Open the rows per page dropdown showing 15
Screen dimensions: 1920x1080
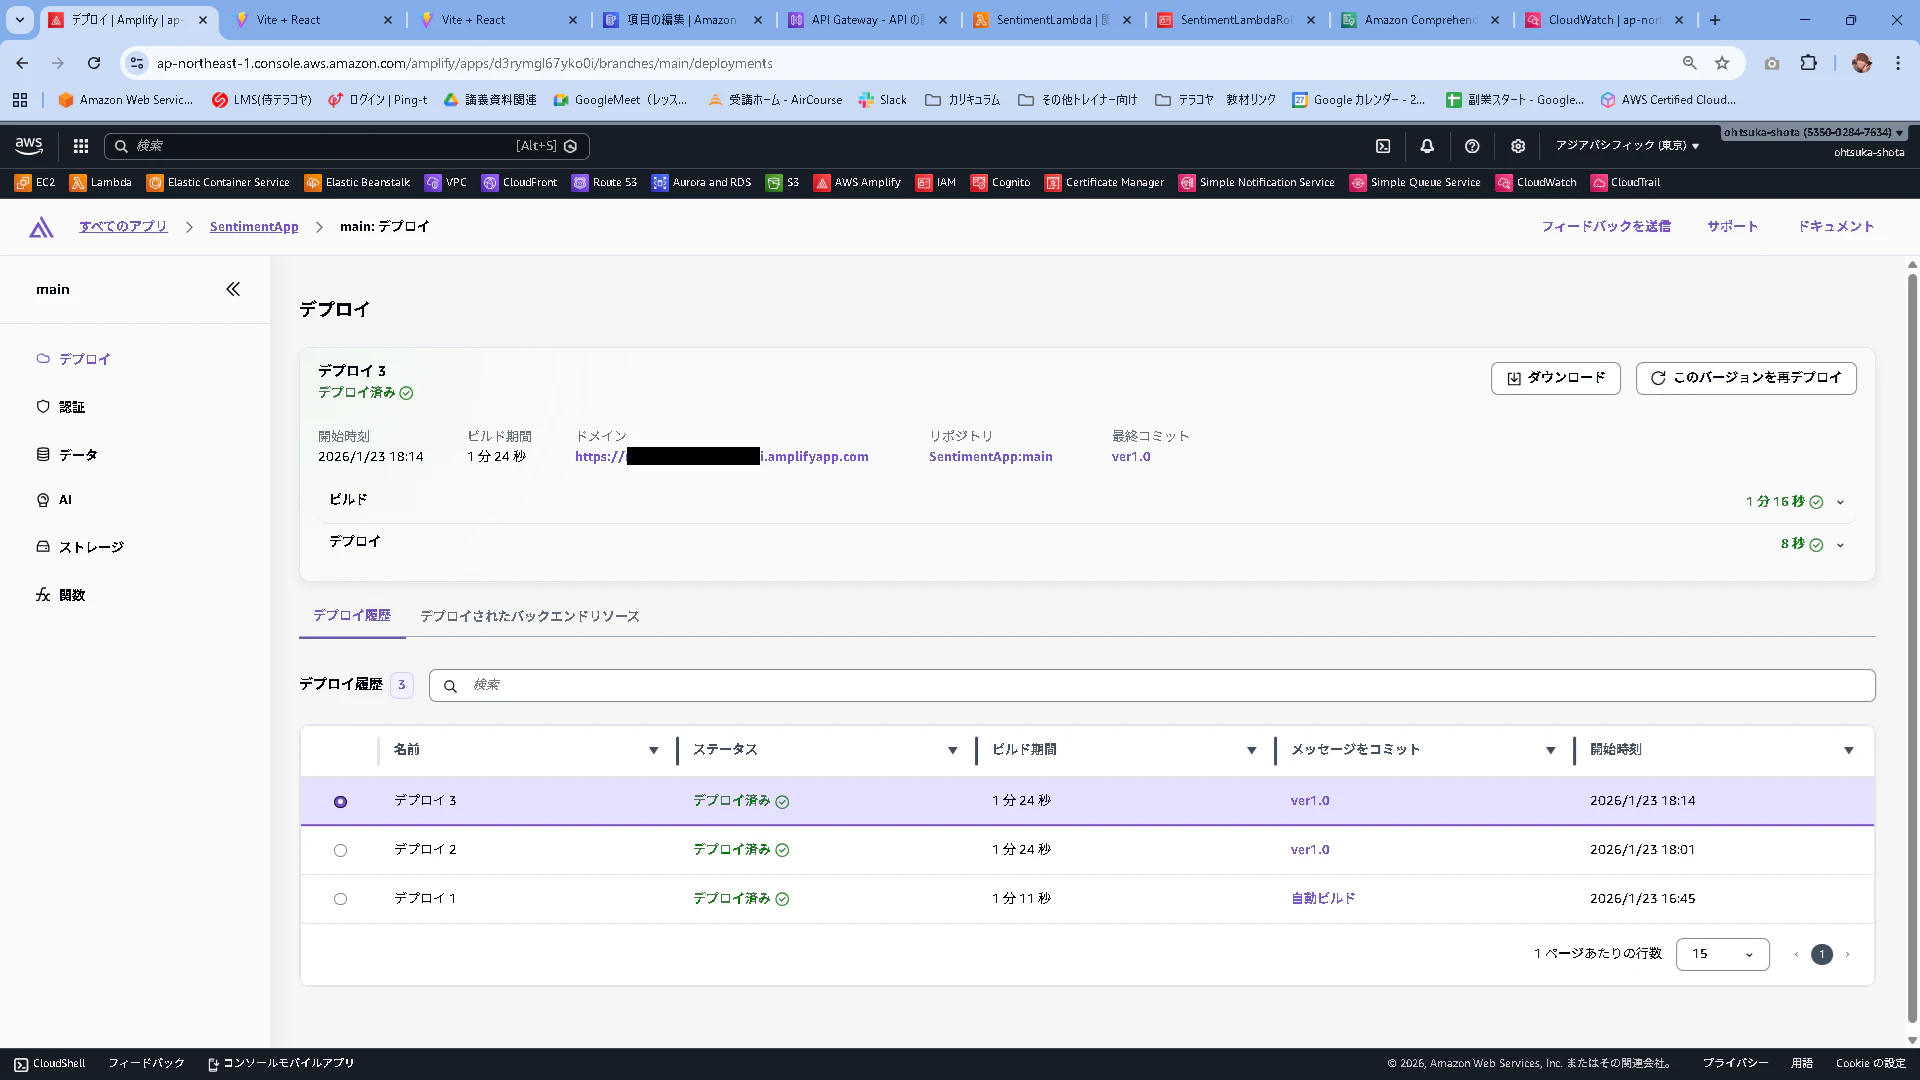pos(1722,954)
